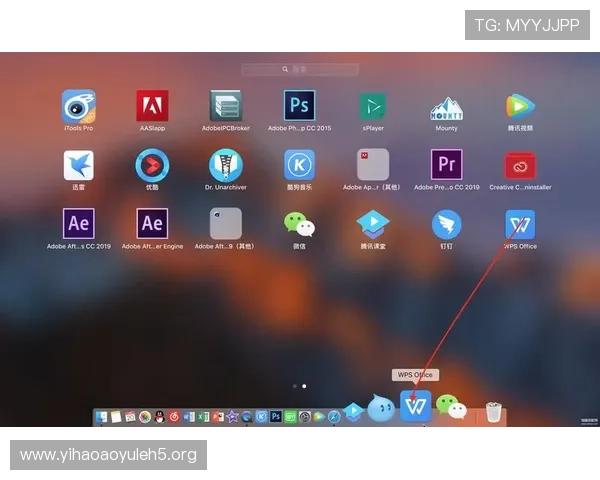Open Calendar from the Dock
The image size is (600, 480).
pyautogui.click(x=130, y=416)
